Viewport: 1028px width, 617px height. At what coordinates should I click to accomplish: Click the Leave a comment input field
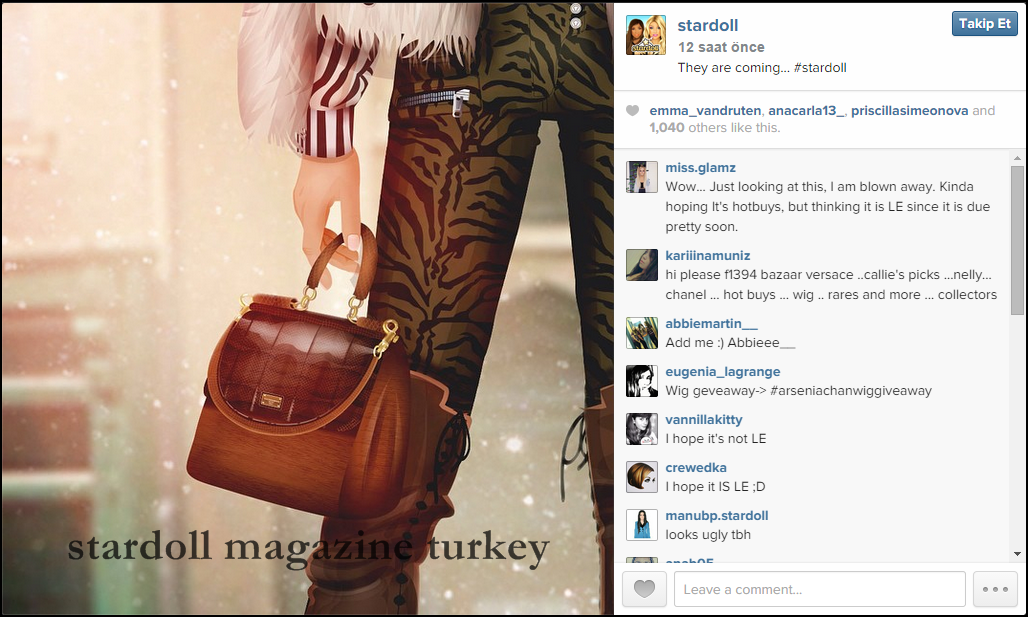point(820,589)
